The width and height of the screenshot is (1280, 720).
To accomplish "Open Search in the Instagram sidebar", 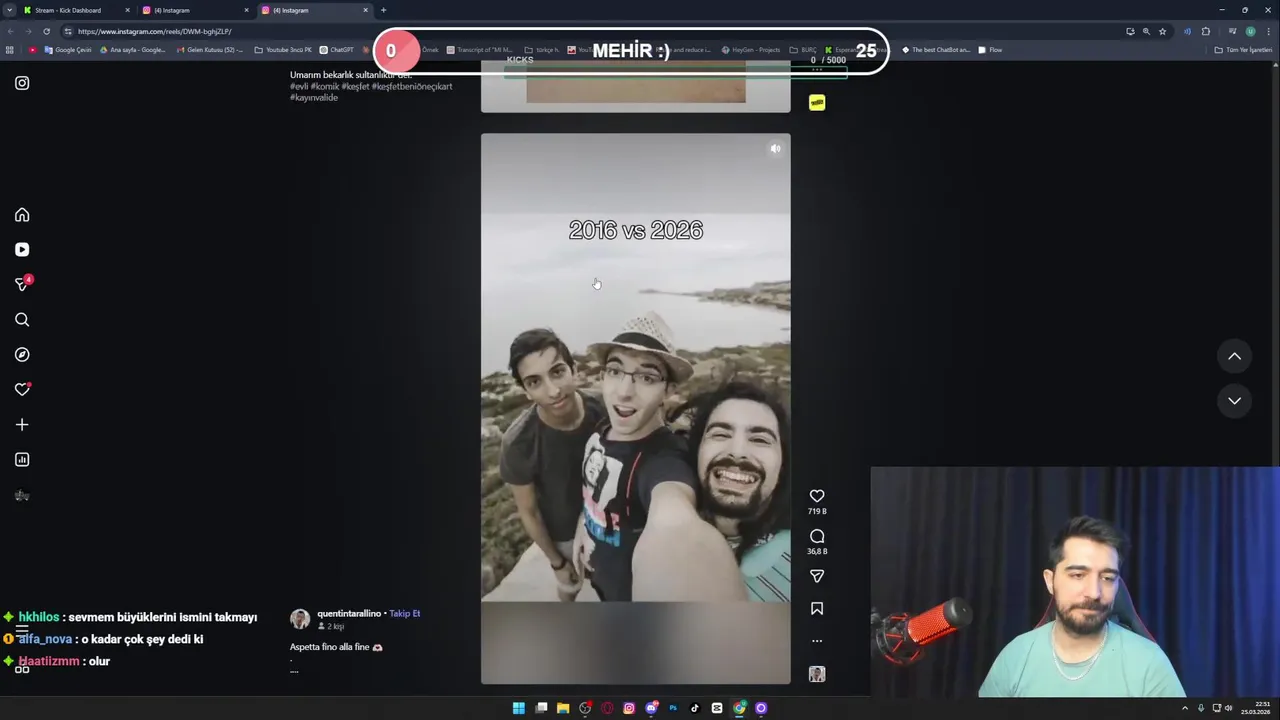I will [22, 320].
